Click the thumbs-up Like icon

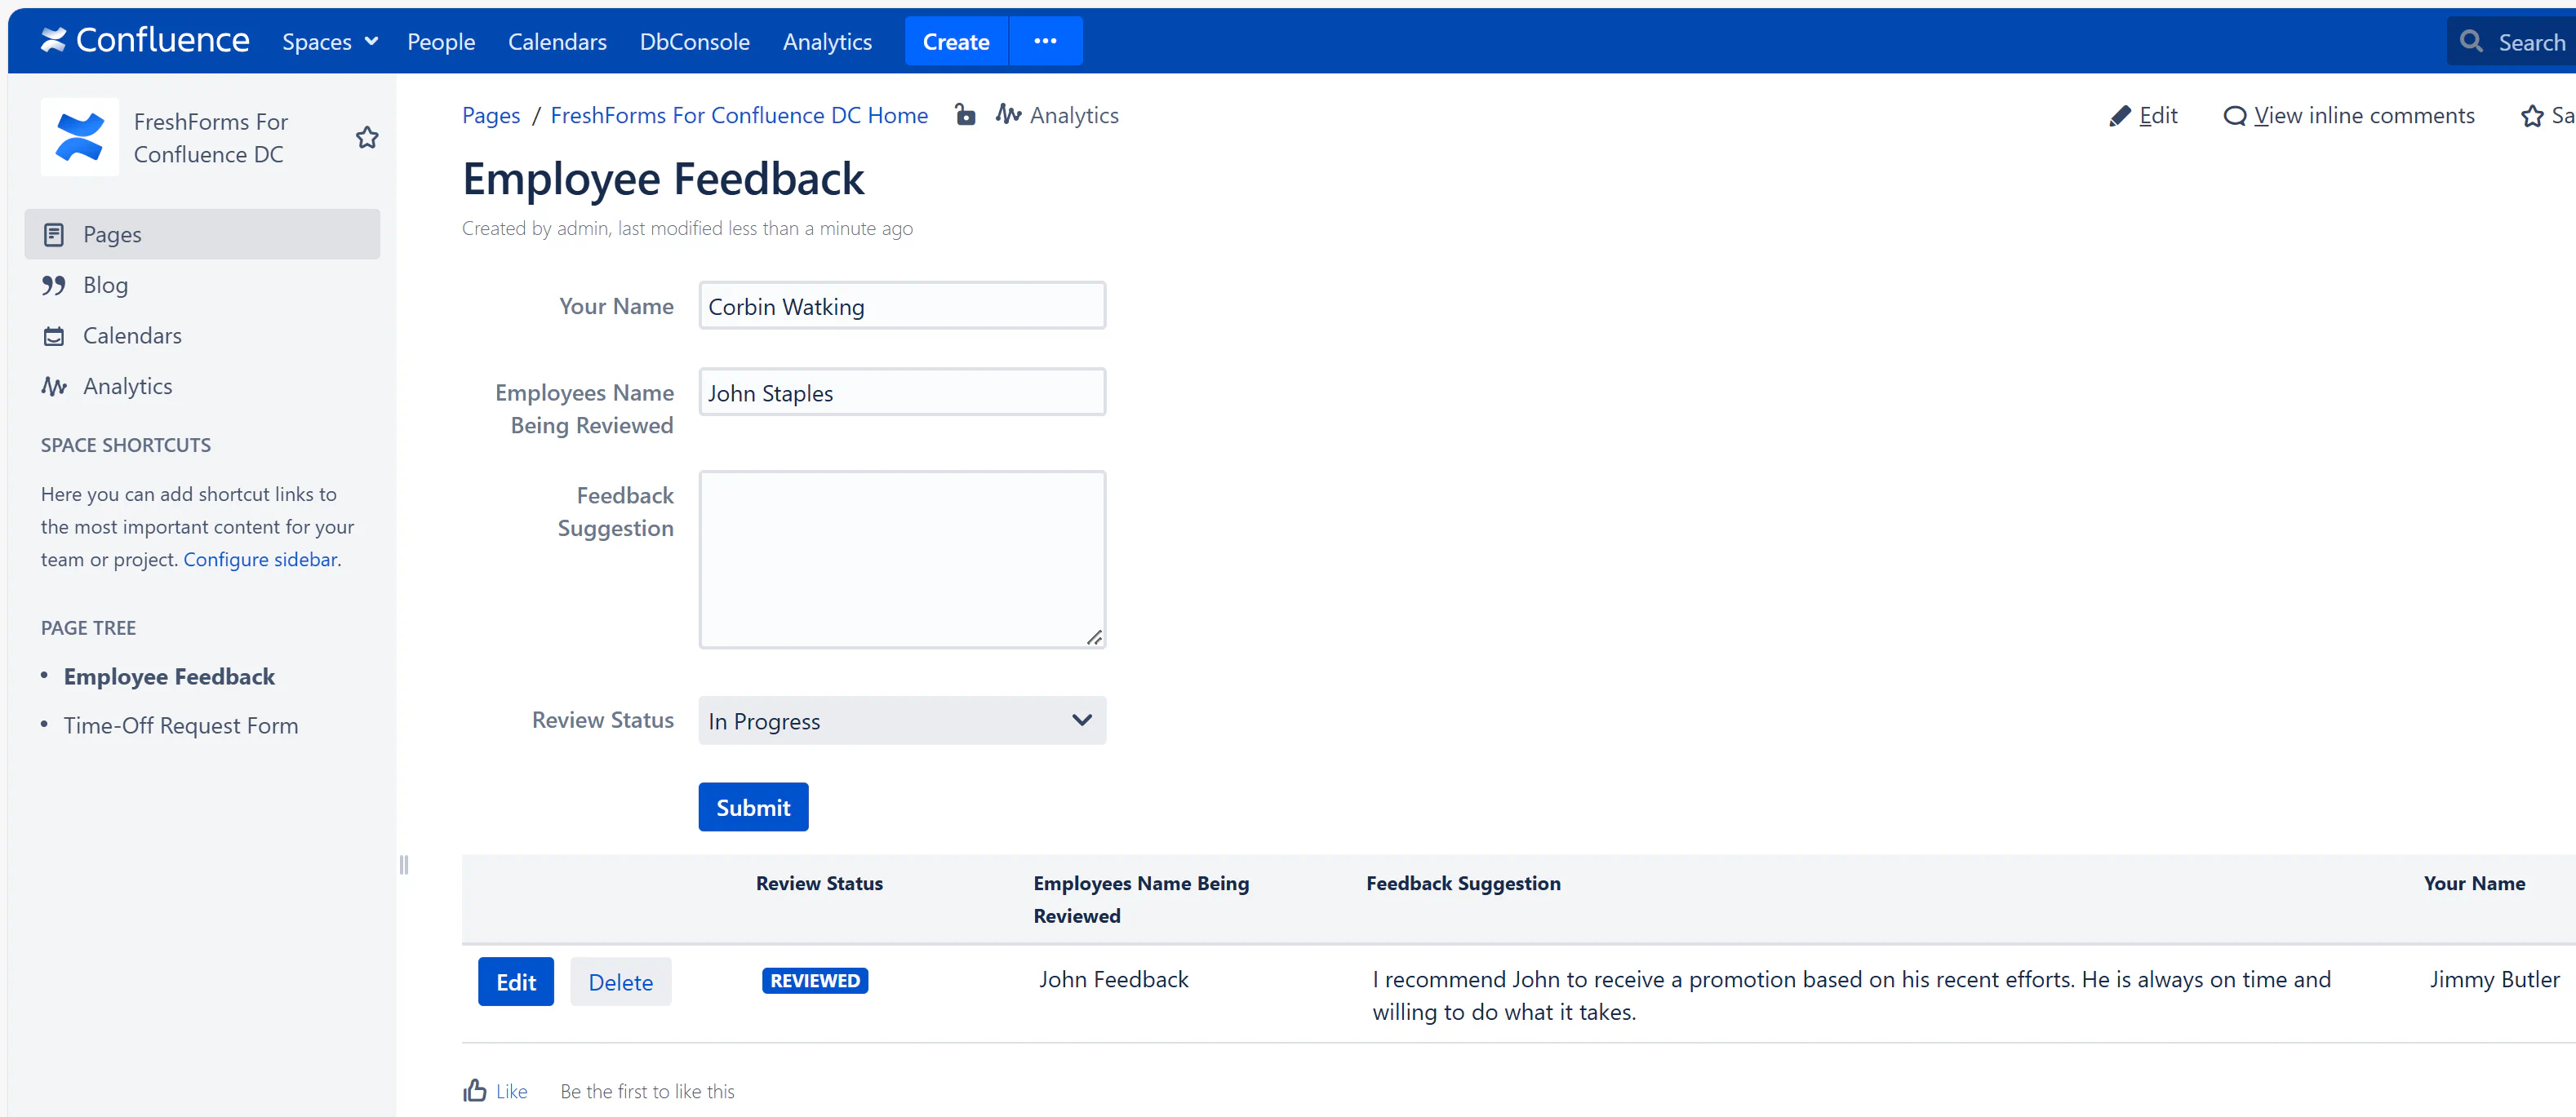click(x=475, y=1090)
